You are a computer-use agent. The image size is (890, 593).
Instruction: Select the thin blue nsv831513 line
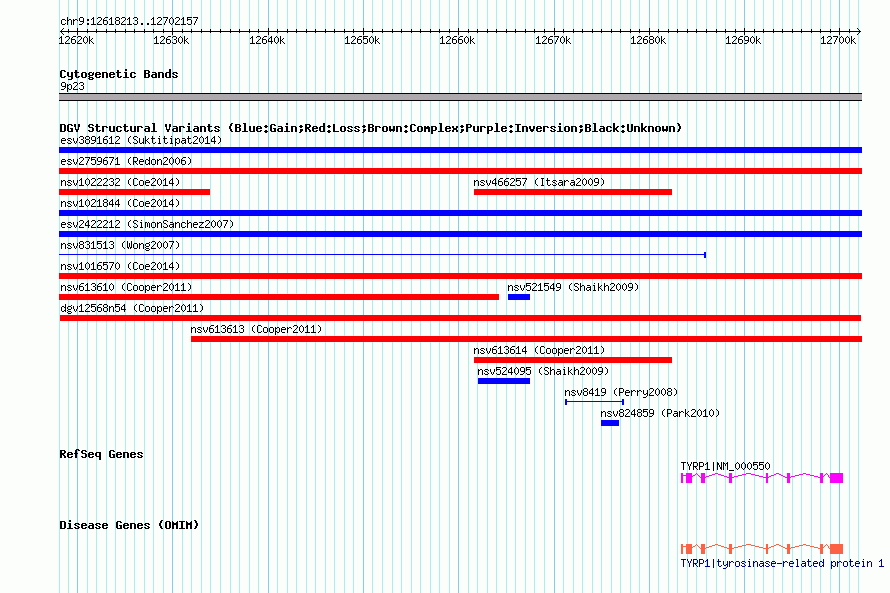point(383,255)
